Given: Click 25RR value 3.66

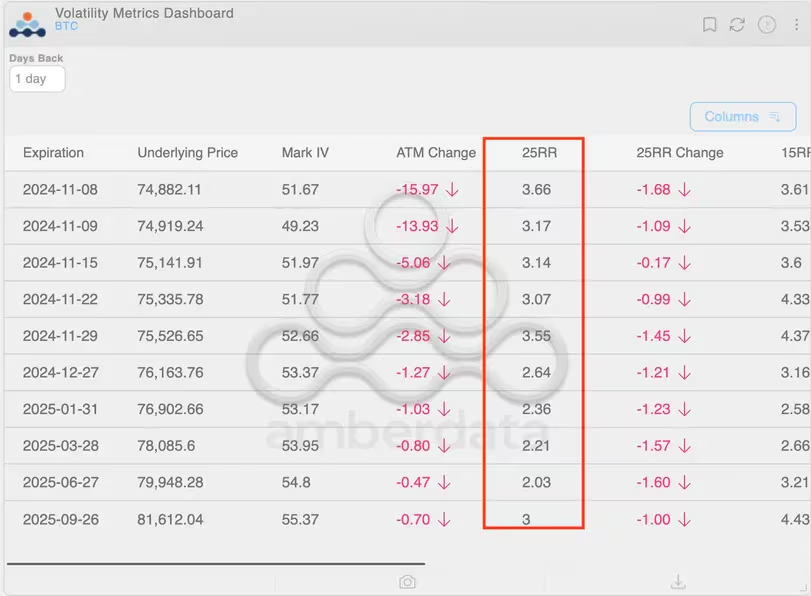Looking at the screenshot, I should click(536, 189).
